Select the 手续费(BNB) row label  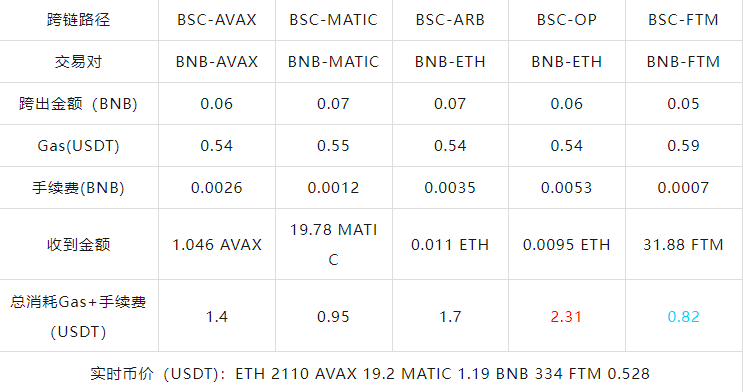tap(79, 188)
